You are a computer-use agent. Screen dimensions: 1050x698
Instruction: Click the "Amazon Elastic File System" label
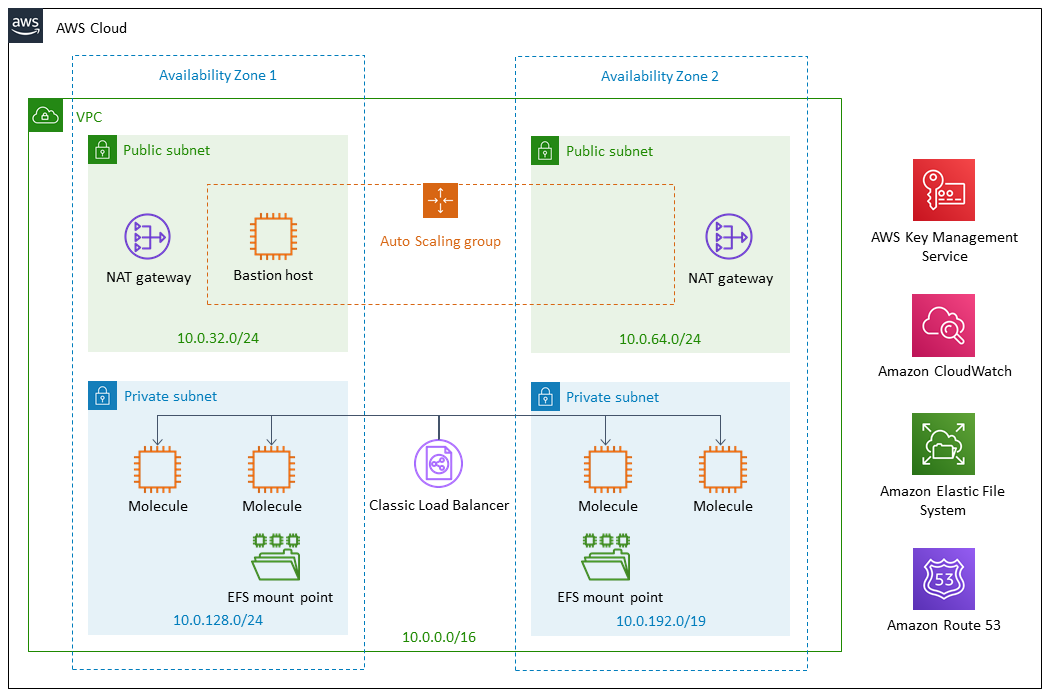point(943,501)
